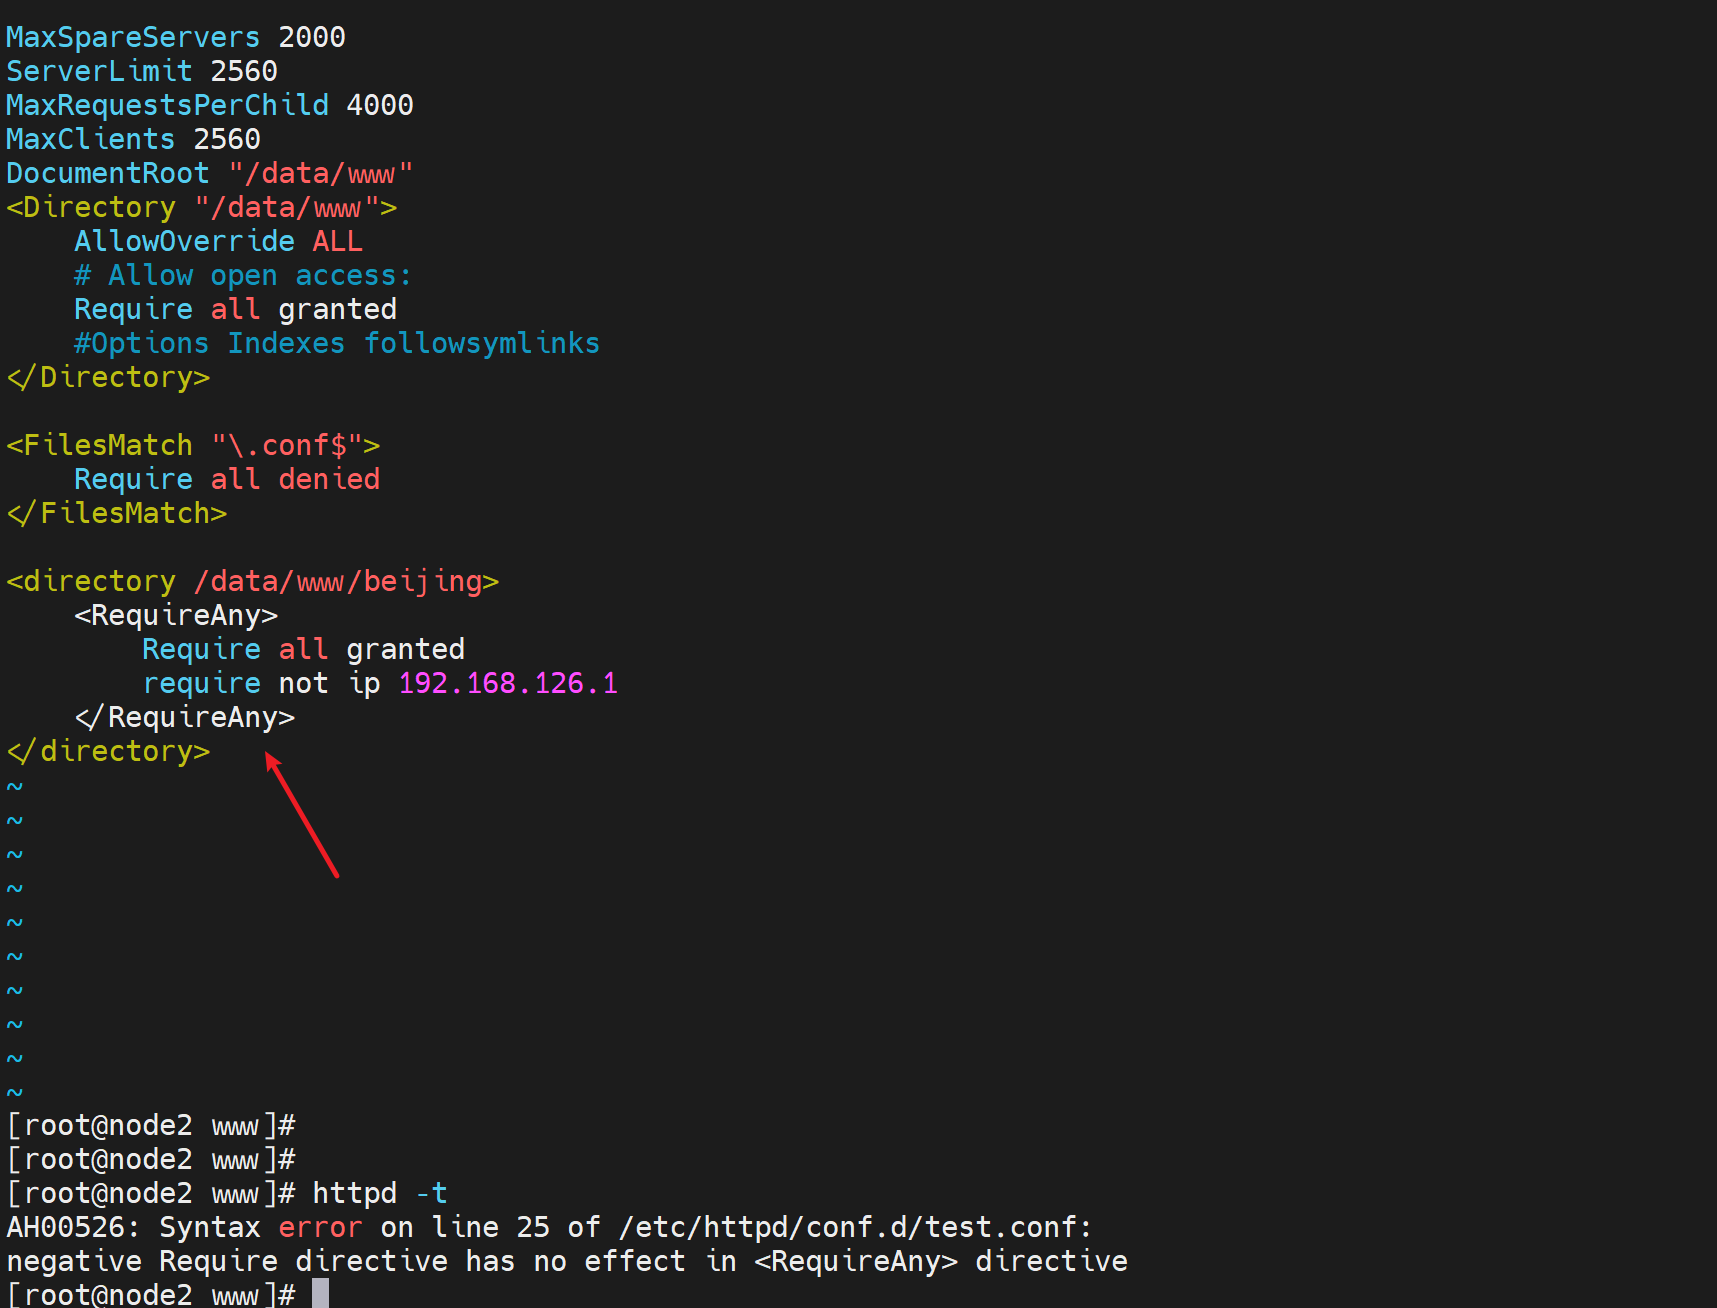Click 'AllowOverride' in the Directory block
This screenshot has height=1308, width=1717.
pos(184,241)
